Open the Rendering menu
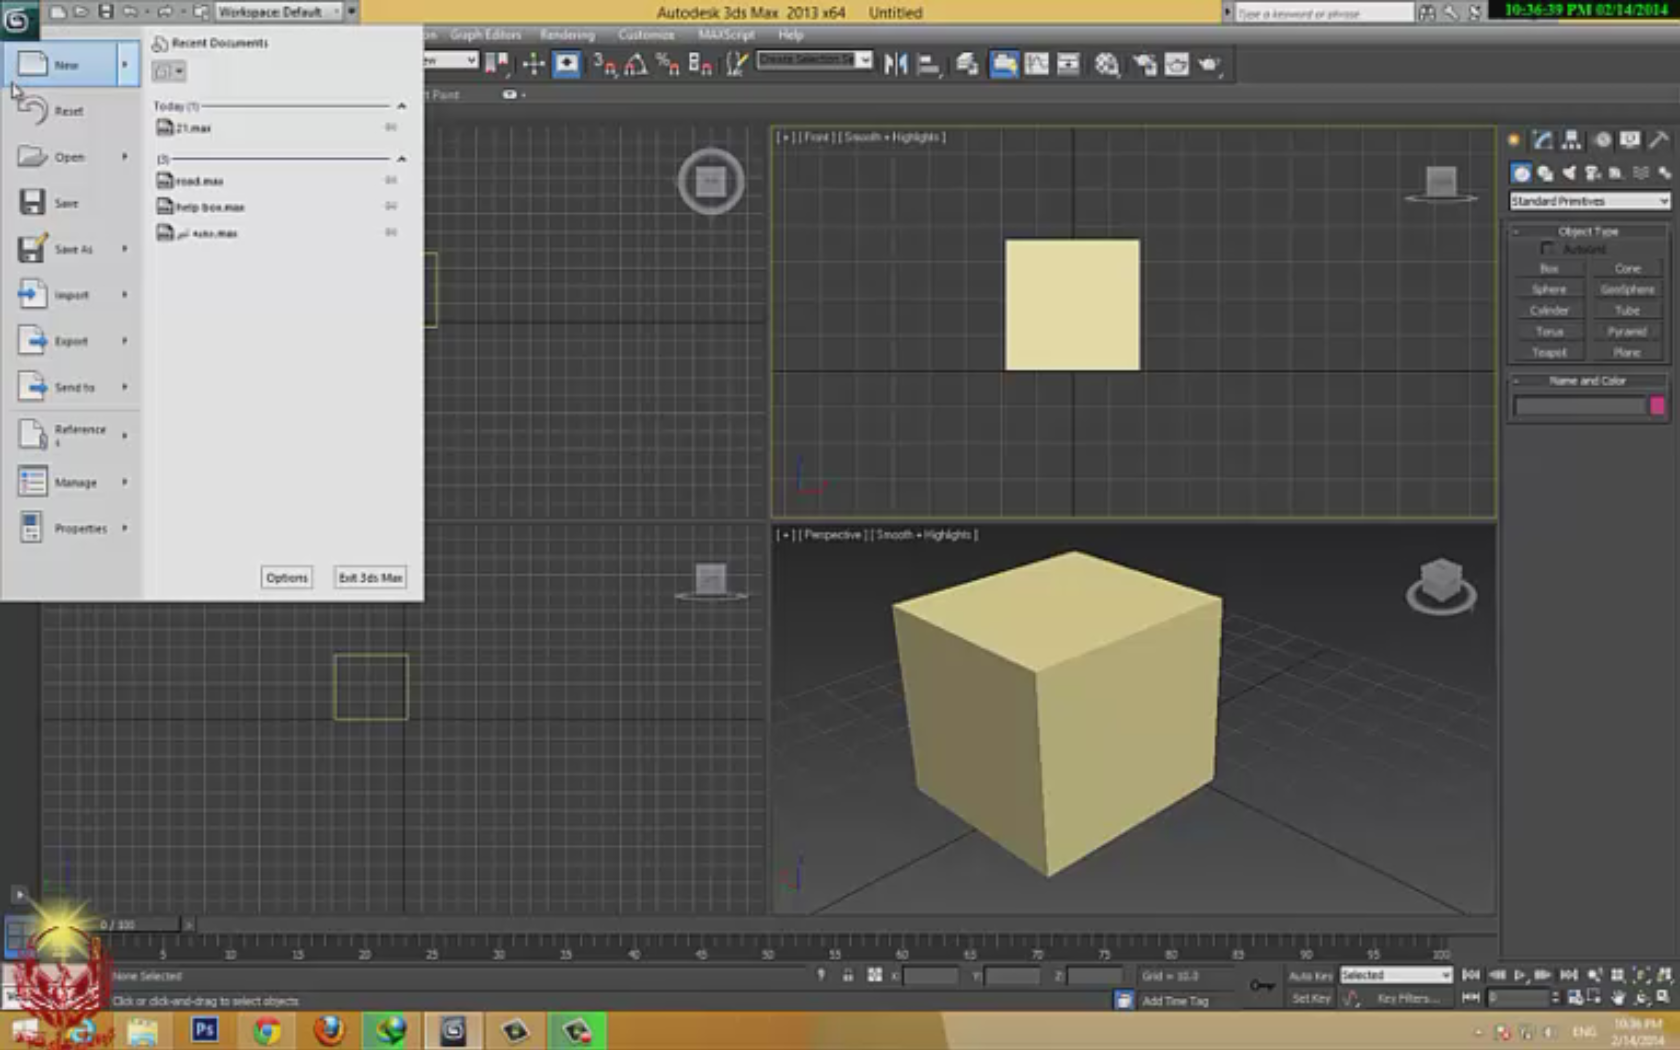 coord(567,34)
